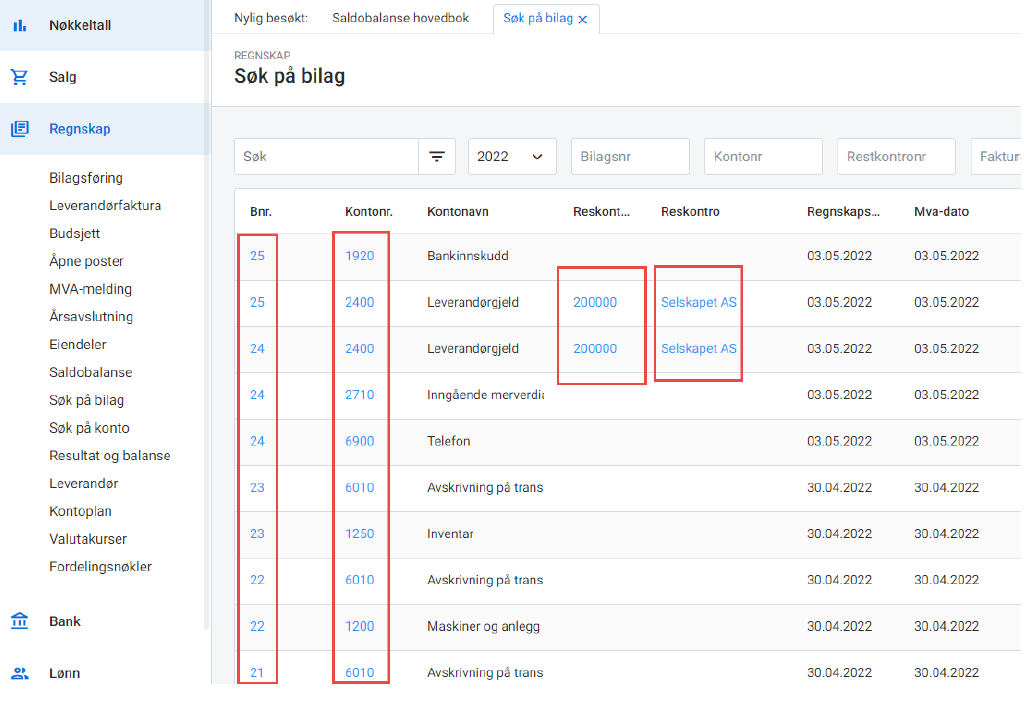Open voucher number 21 link
Viewport: 1024px width, 702px height.
257,673
